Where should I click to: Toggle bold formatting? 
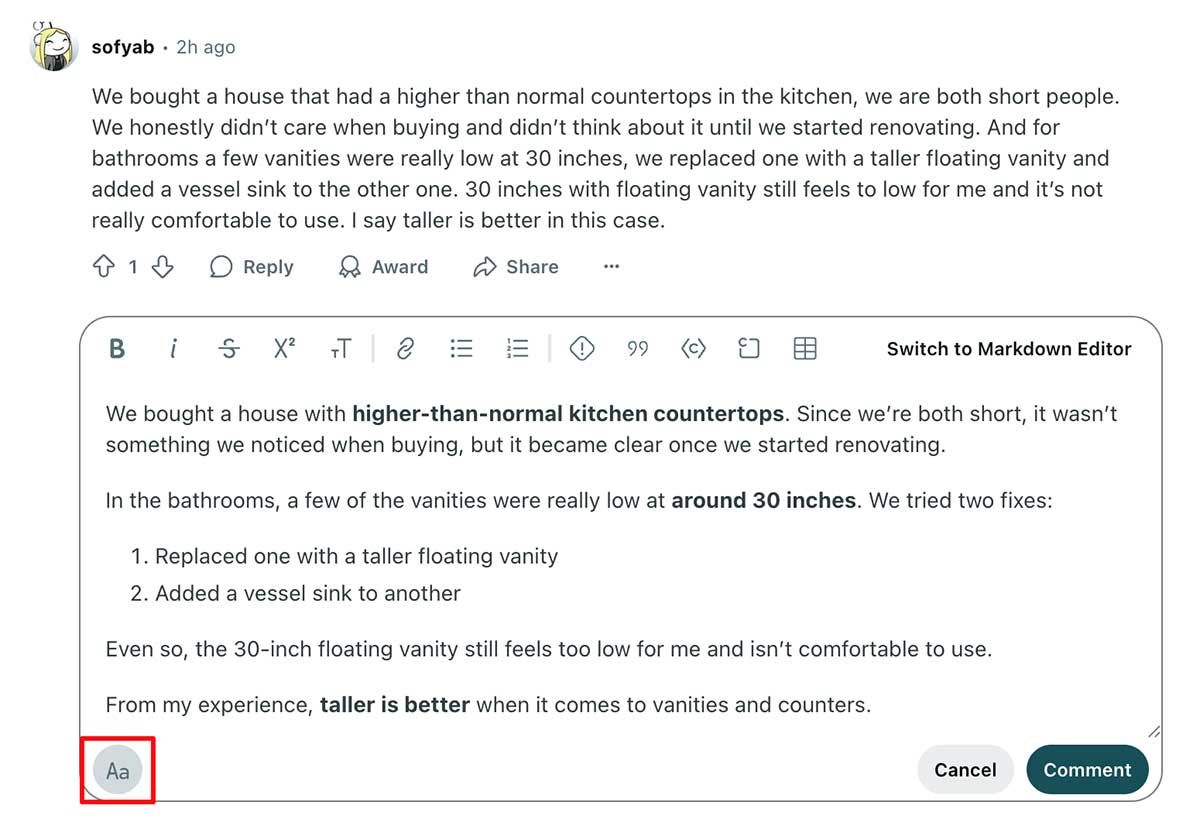coord(117,349)
